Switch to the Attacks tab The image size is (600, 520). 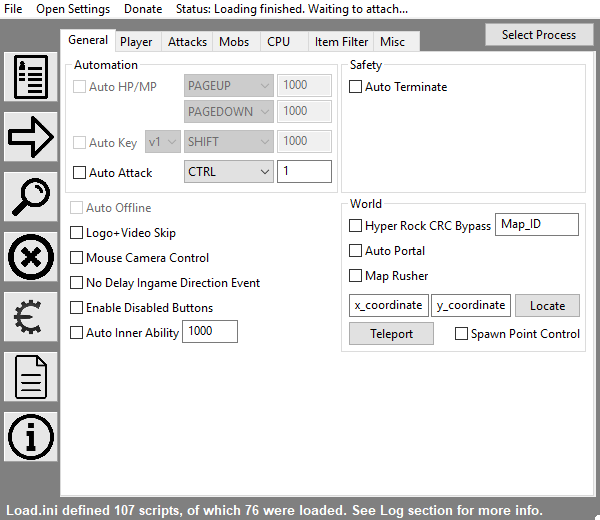pyautogui.click(x=187, y=42)
